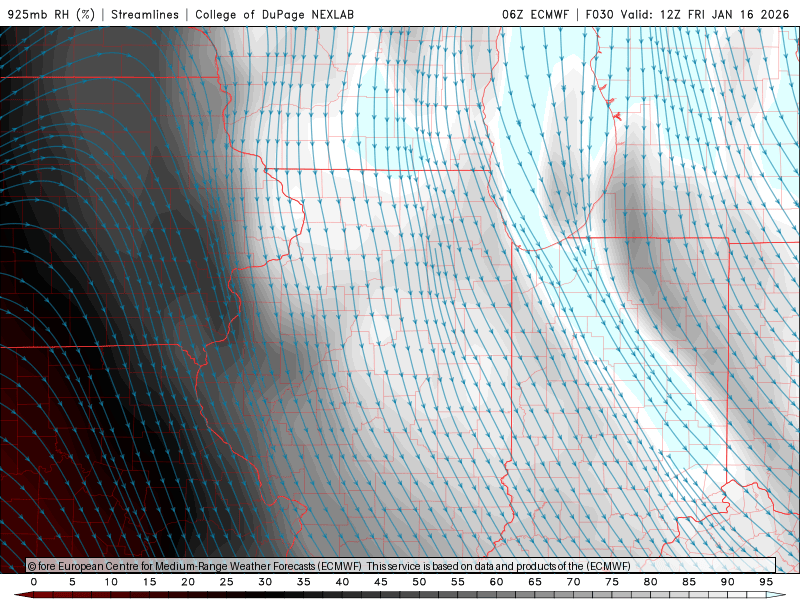Select the '70' color scale label
Viewport: 800px width, 600px height.
573,582
